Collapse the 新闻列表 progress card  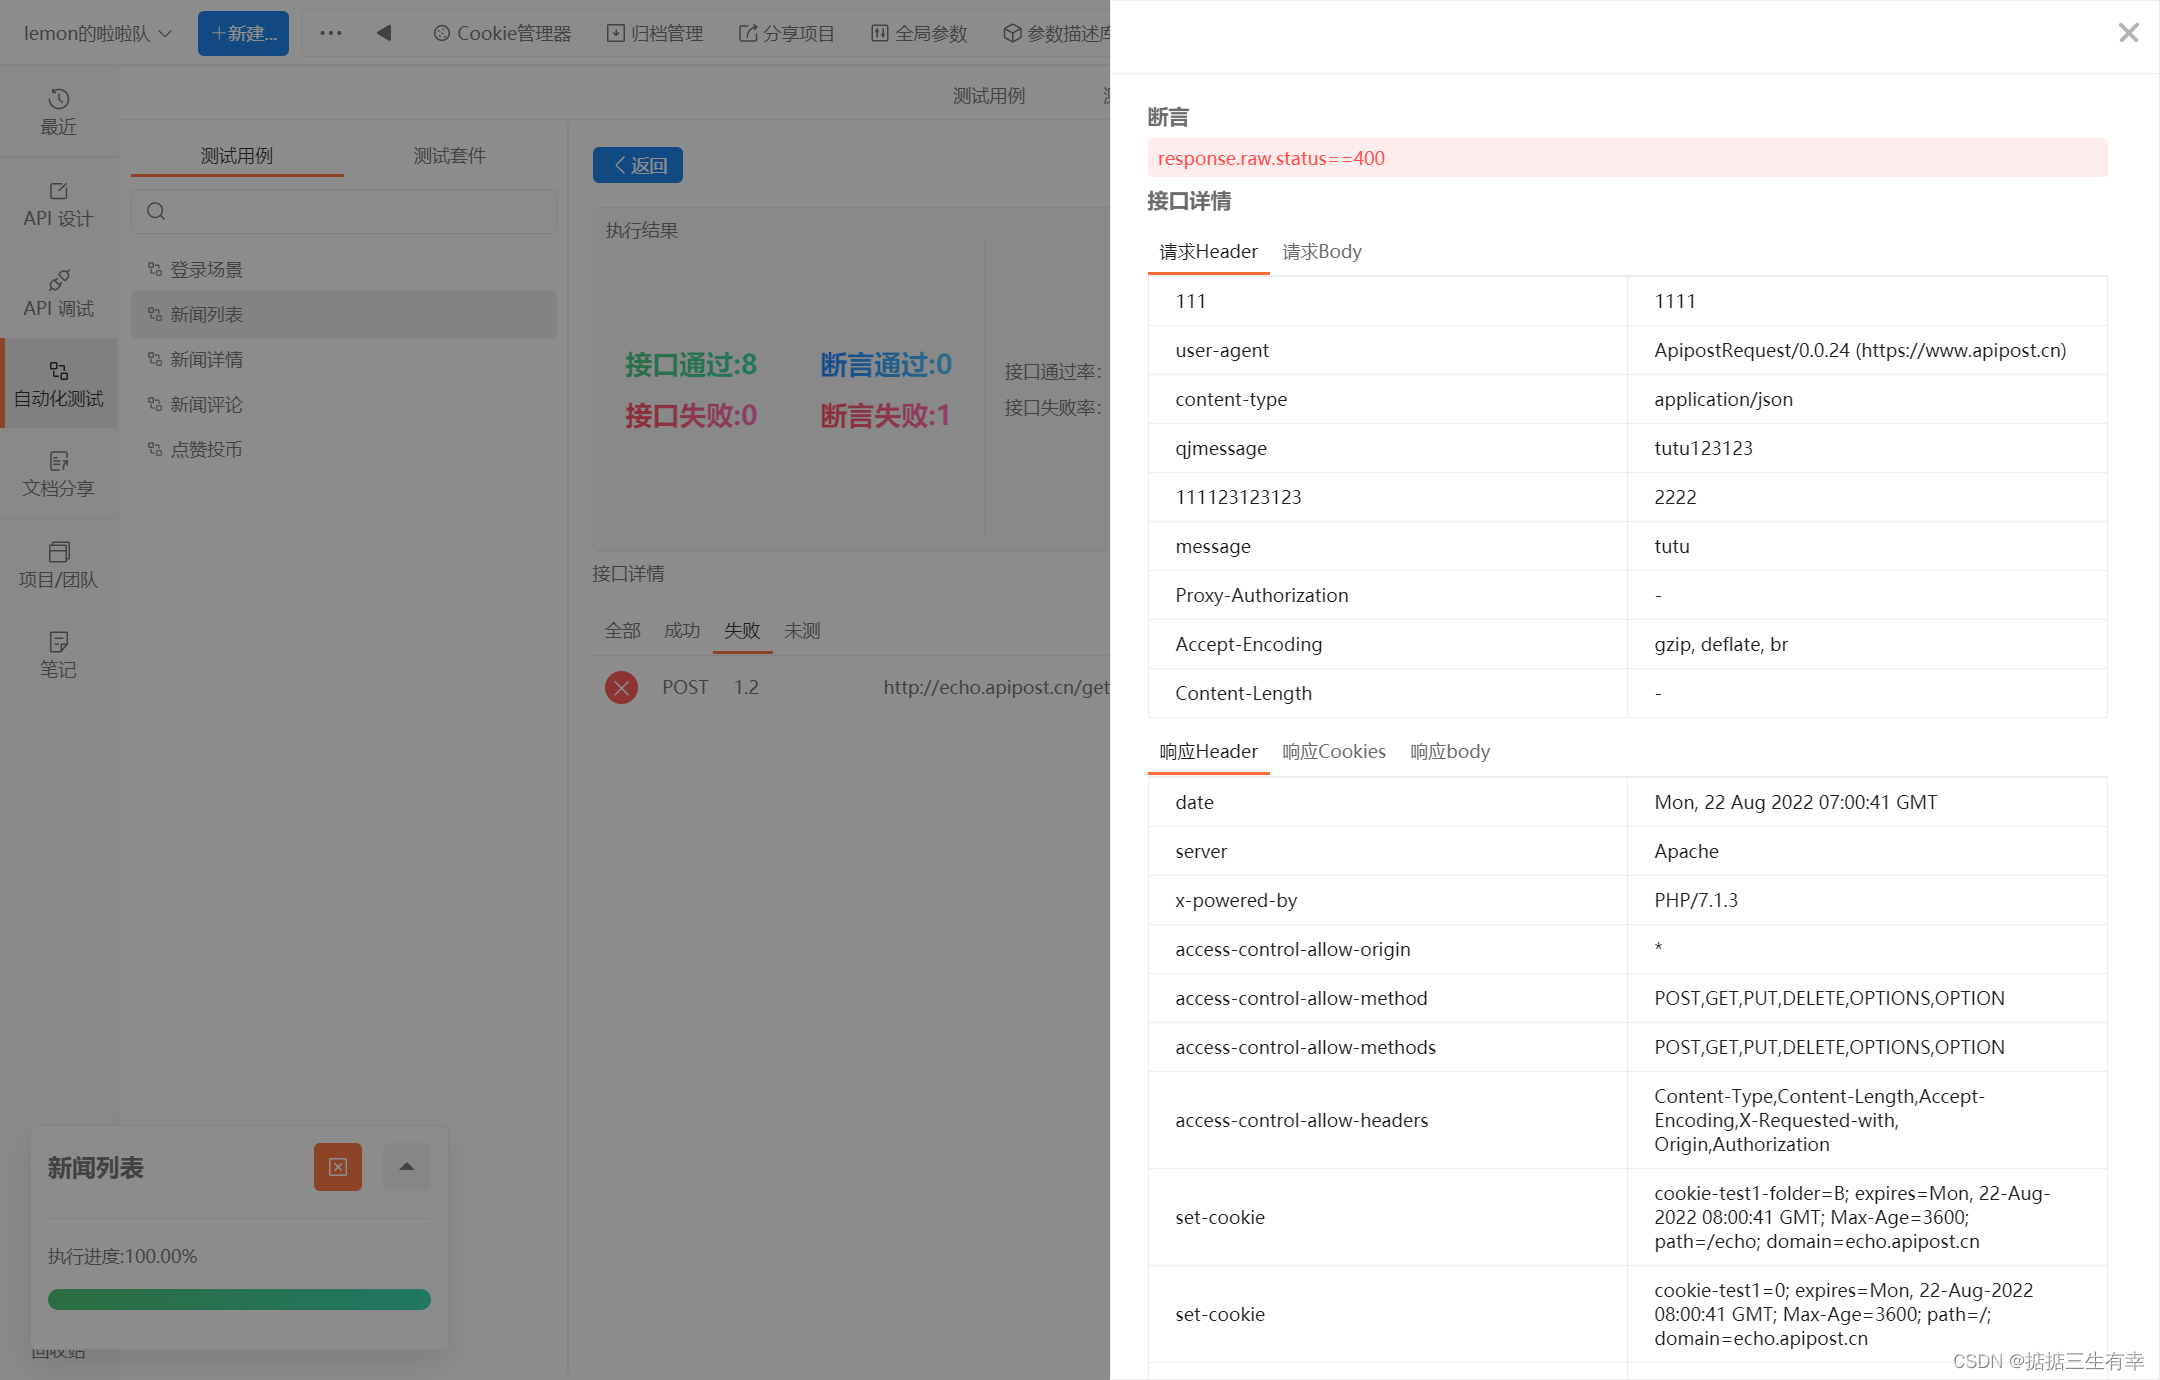tap(407, 1167)
